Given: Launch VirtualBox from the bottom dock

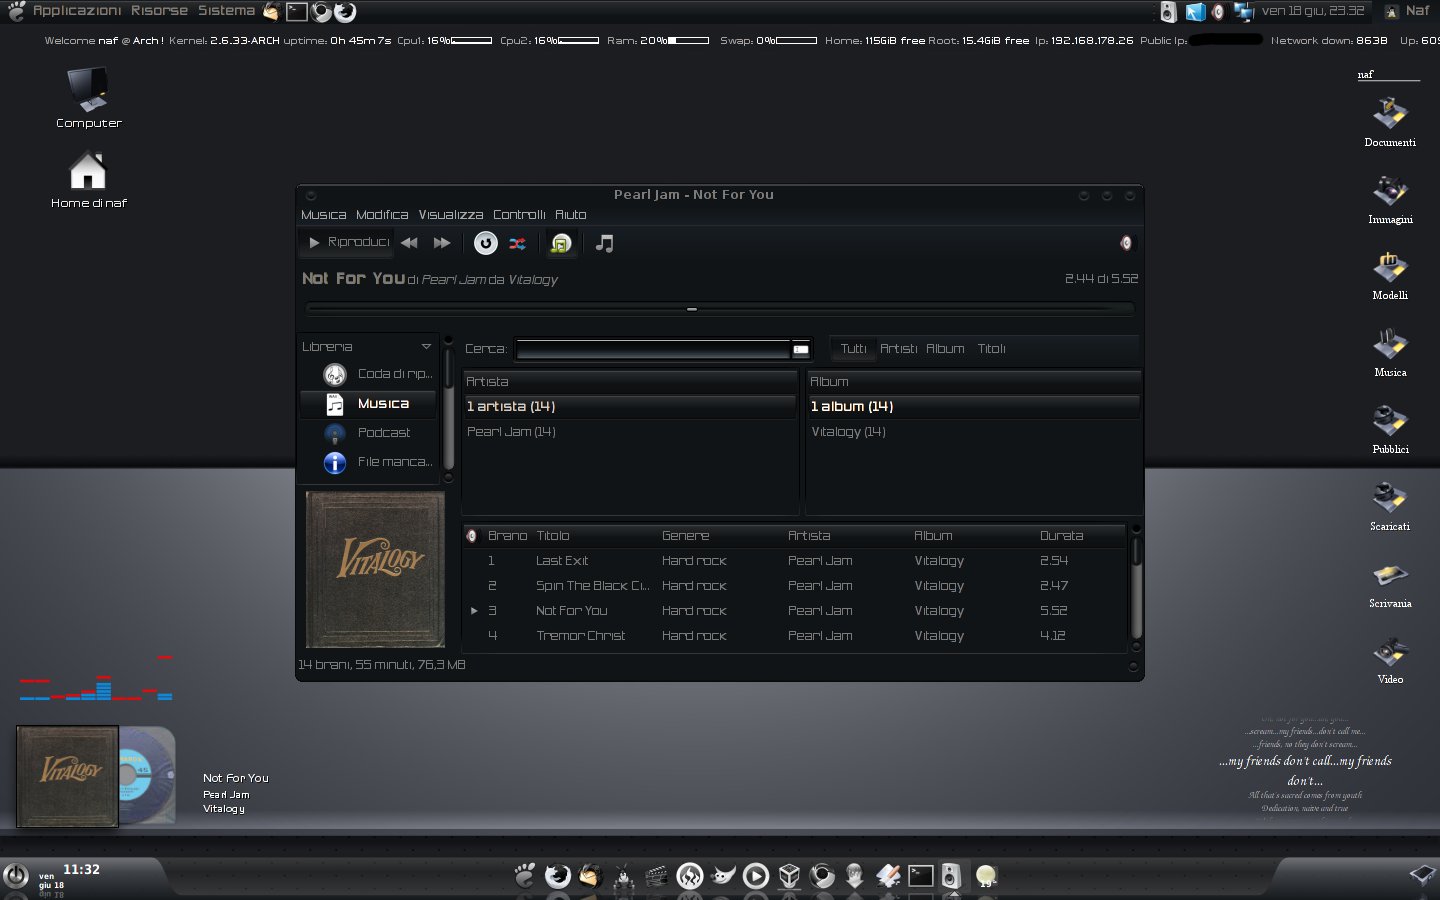Looking at the screenshot, I should (789, 876).
